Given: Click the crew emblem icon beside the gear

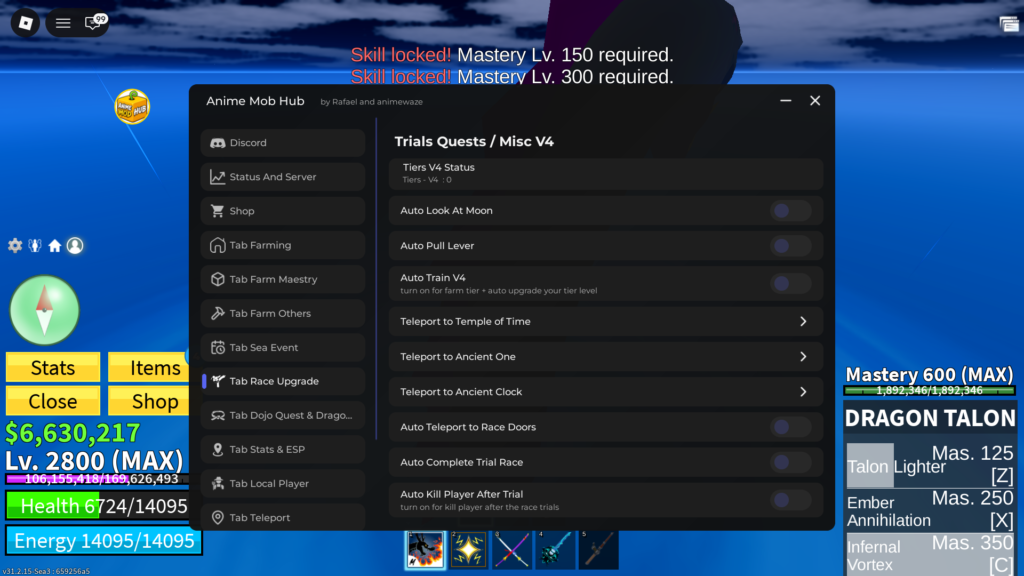Looking at the screenshot, I should tap(35, 246).
